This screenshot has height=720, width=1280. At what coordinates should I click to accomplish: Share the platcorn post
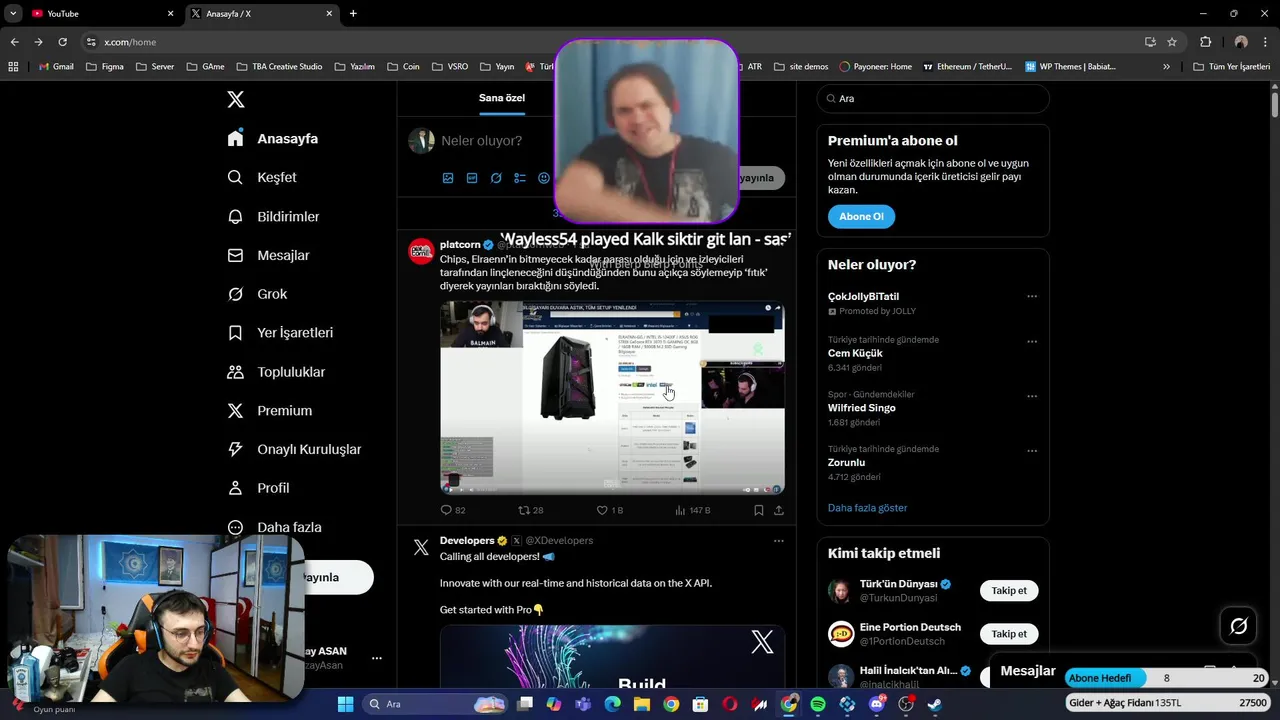click(778, 510)
